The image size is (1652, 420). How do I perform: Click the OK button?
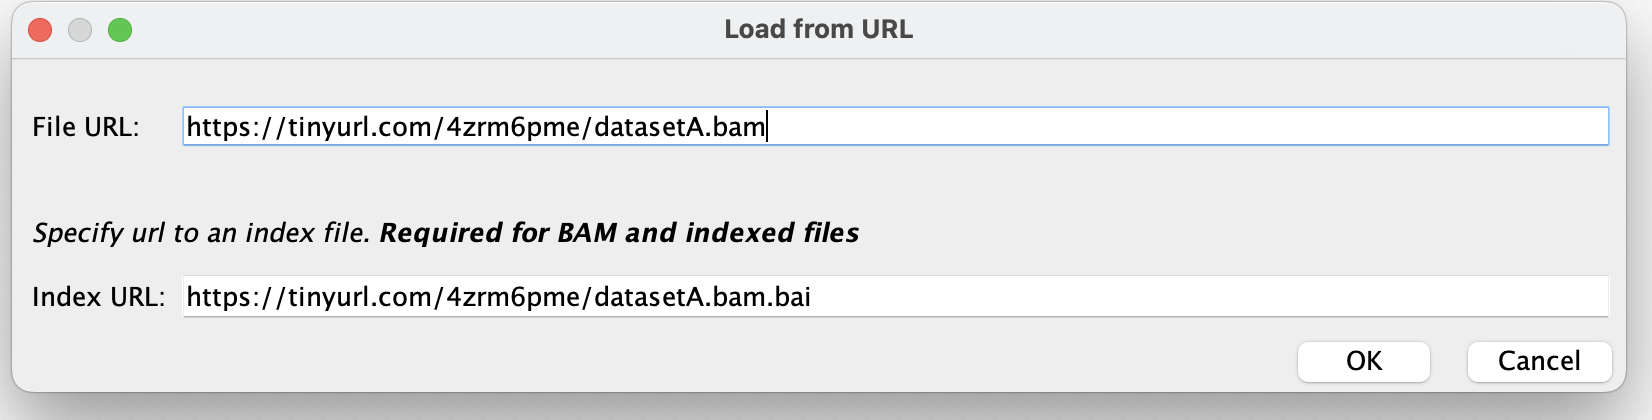click(1363, 361)
